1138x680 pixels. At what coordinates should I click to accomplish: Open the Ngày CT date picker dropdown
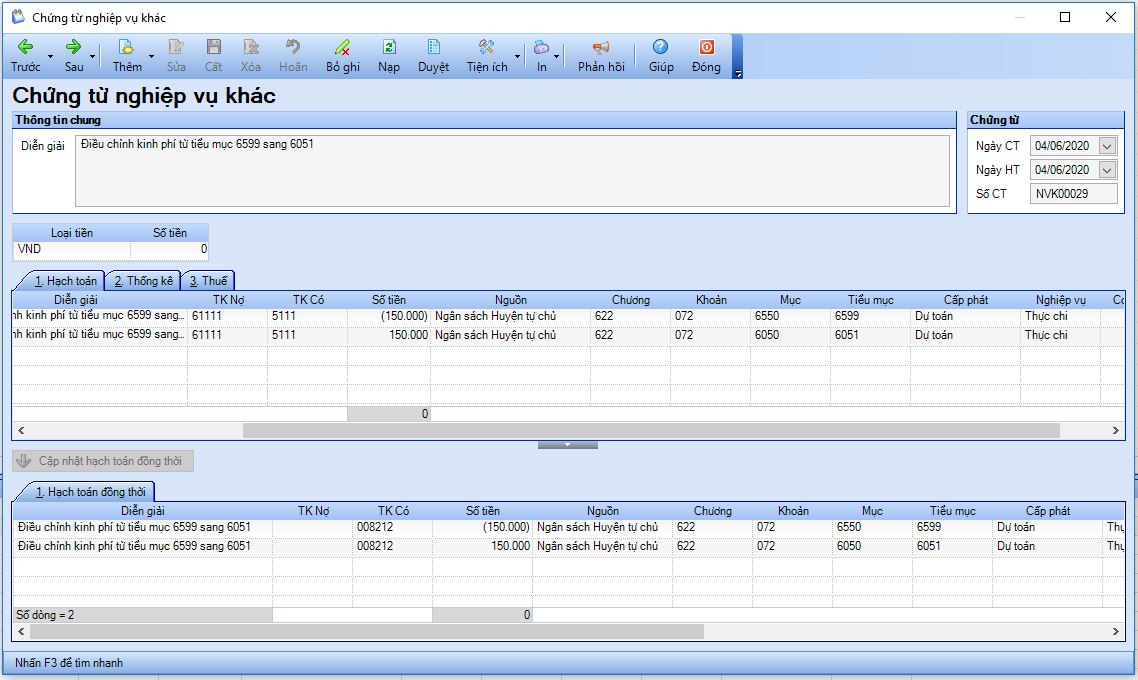click(x=1107, y=146)
